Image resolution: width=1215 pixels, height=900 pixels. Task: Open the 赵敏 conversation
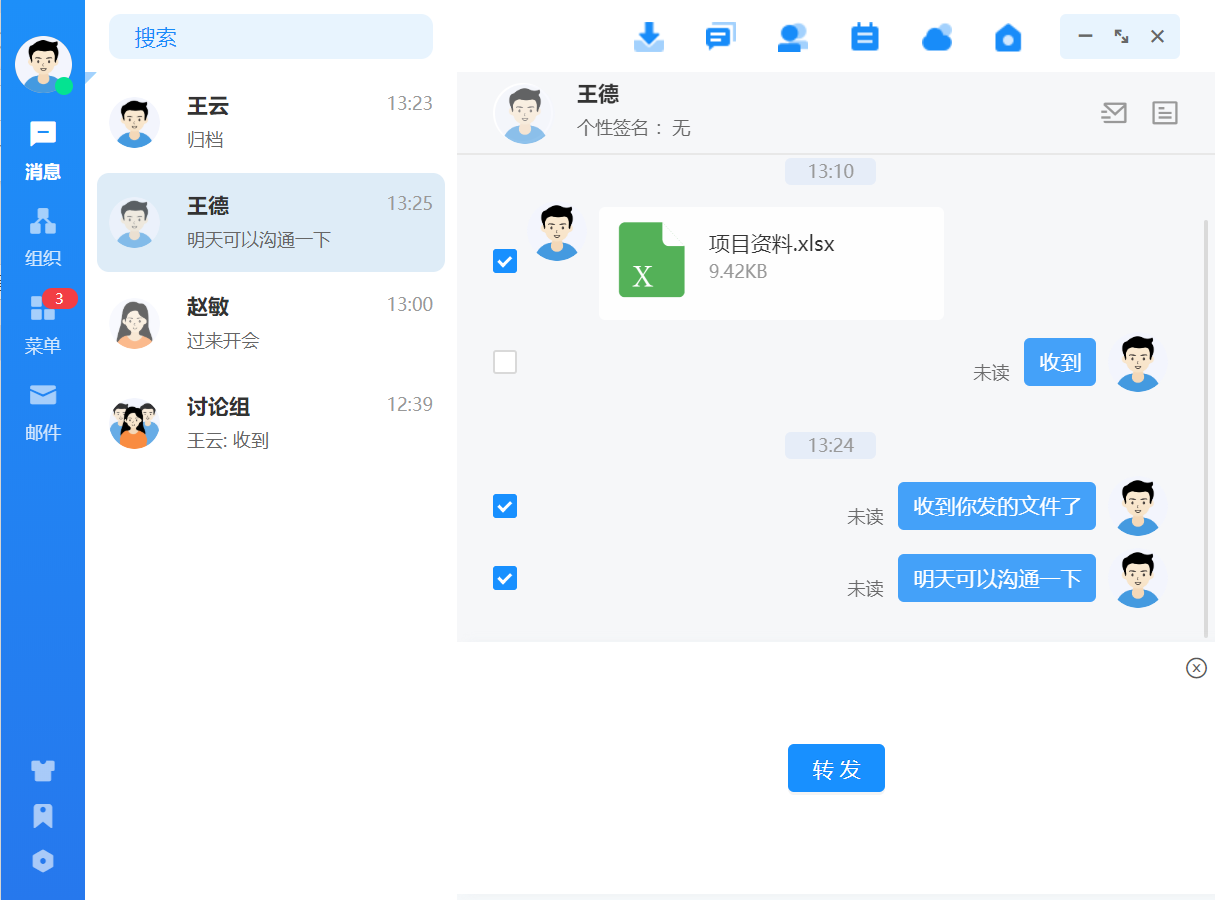(271, 322)
